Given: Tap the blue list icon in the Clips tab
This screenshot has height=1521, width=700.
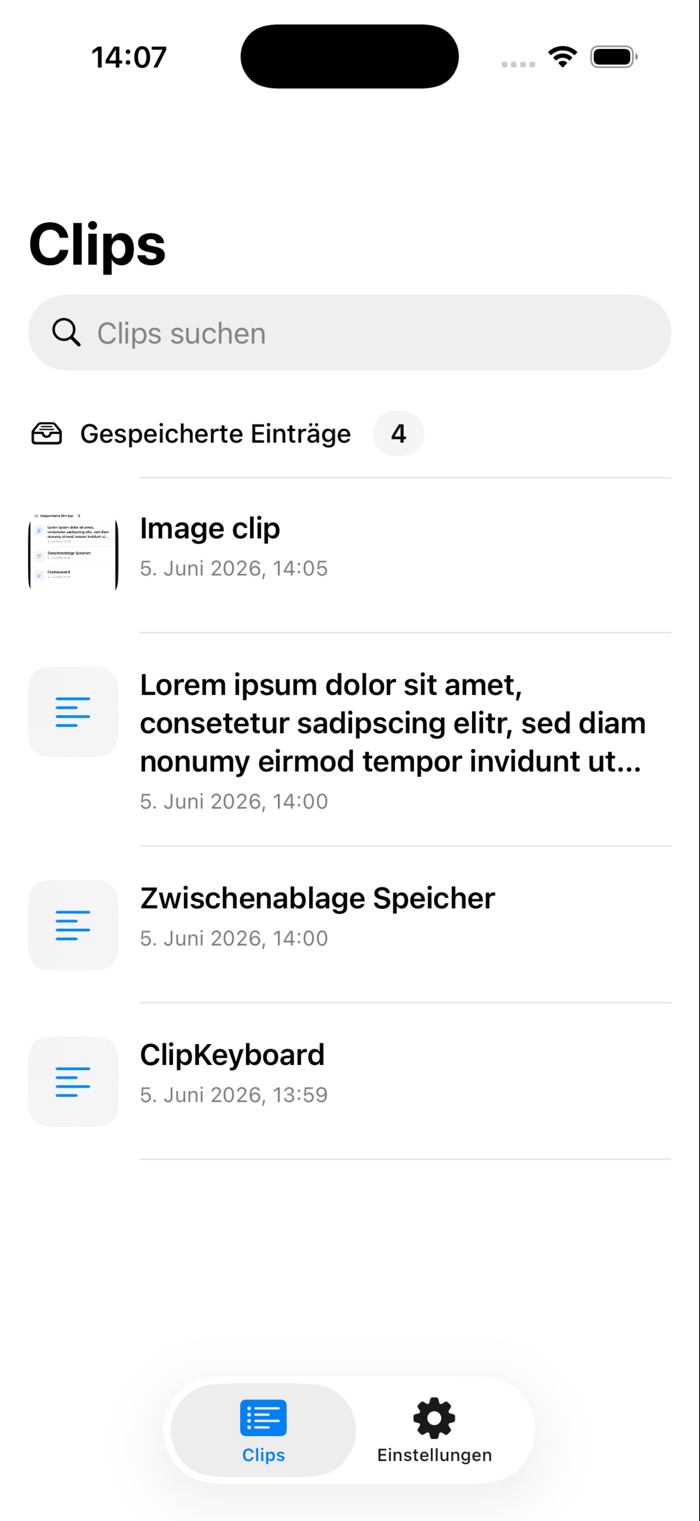Looking at the screenshot, I should pos(264,1418).
